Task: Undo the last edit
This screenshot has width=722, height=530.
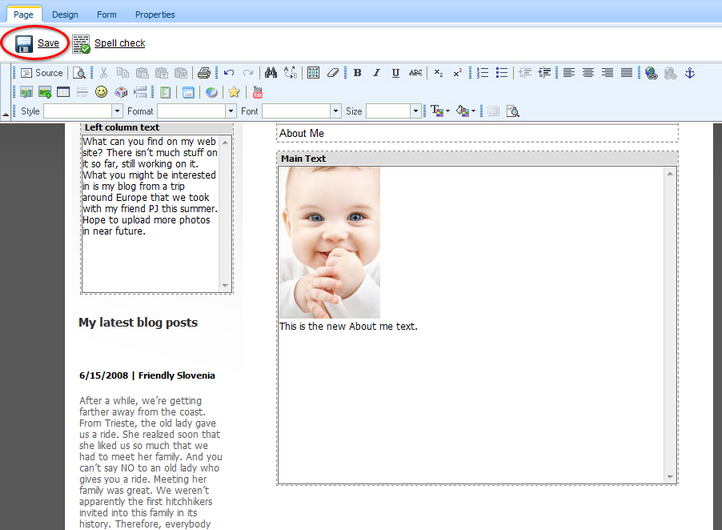Action: 229,73
